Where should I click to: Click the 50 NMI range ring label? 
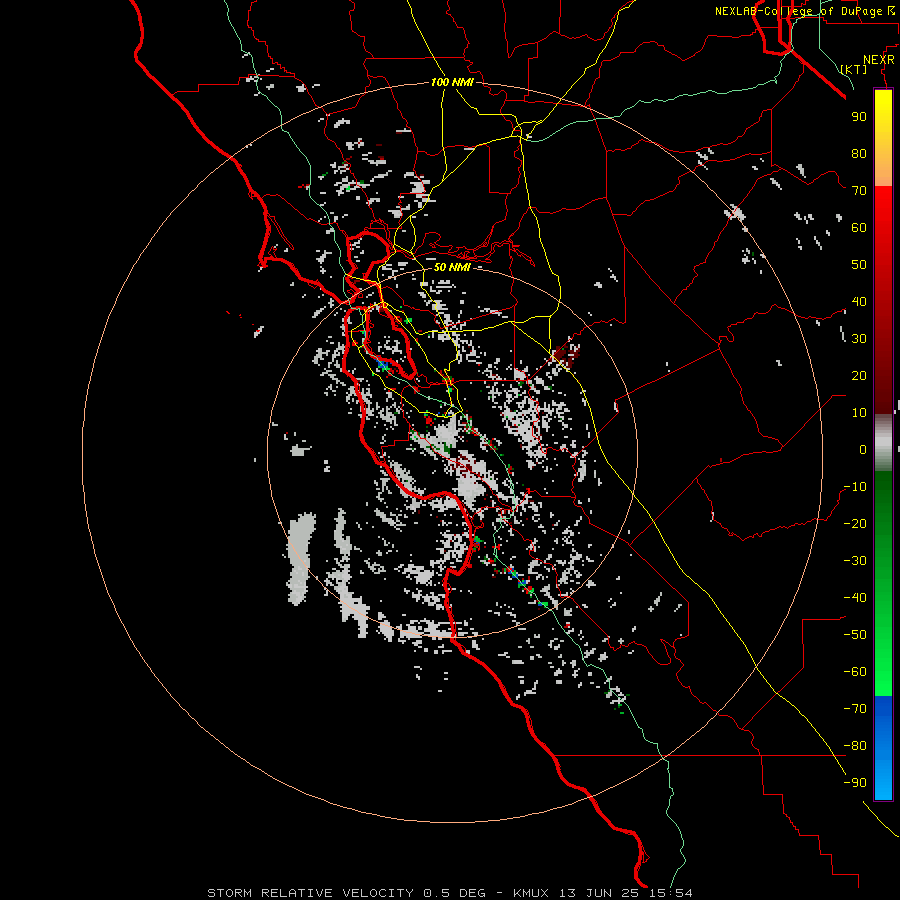tap(452, 267)
